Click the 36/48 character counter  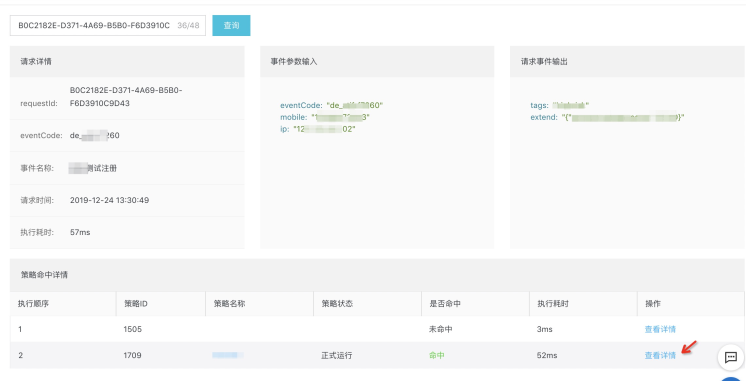point(188,26)
